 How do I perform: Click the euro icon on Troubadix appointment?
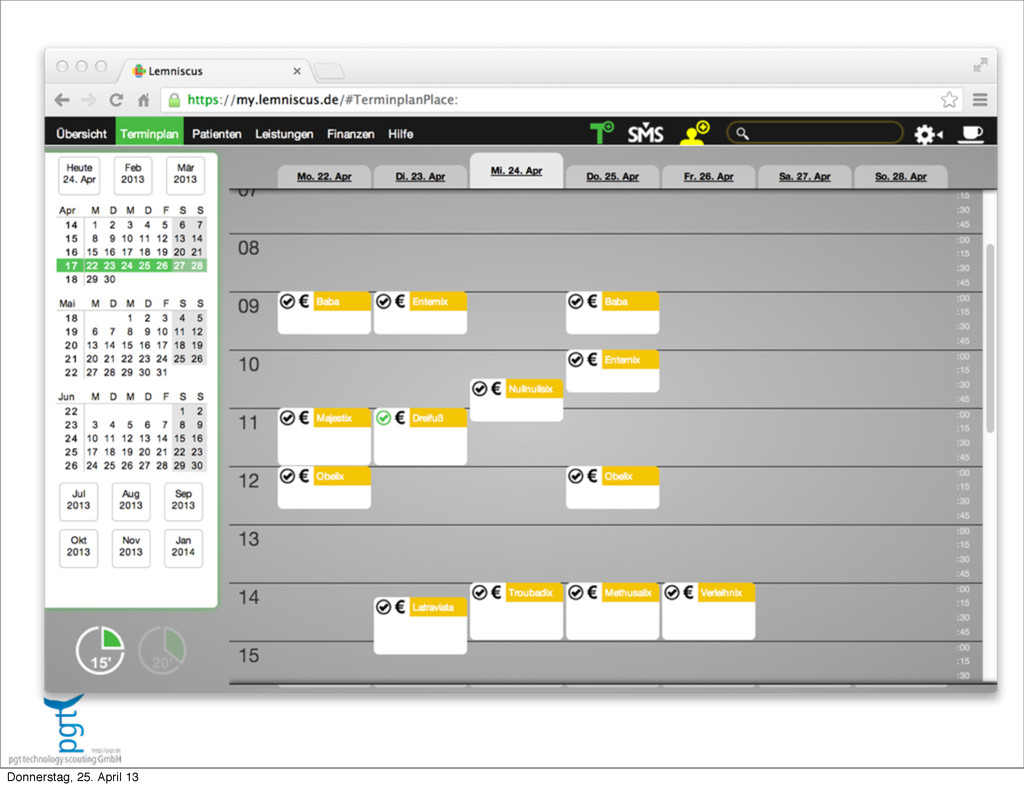pos(496,592)
